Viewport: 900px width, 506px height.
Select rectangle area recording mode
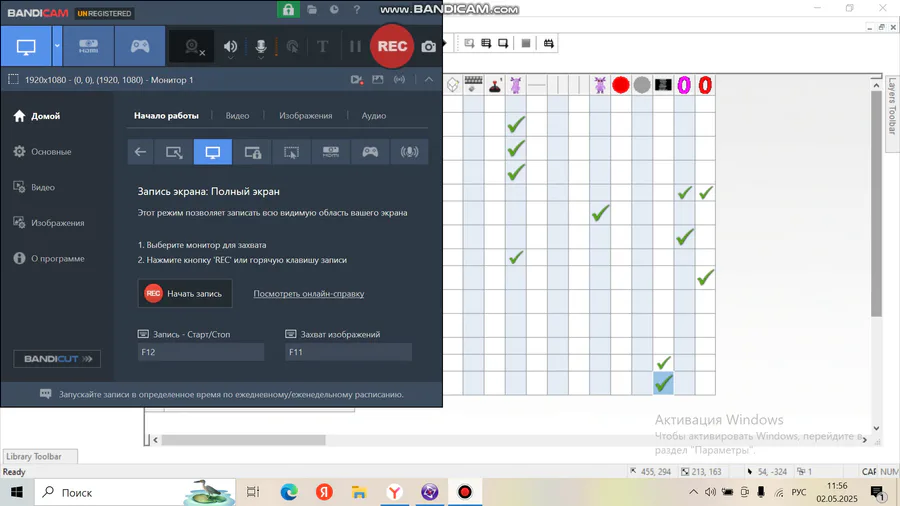tap(174, 152)
